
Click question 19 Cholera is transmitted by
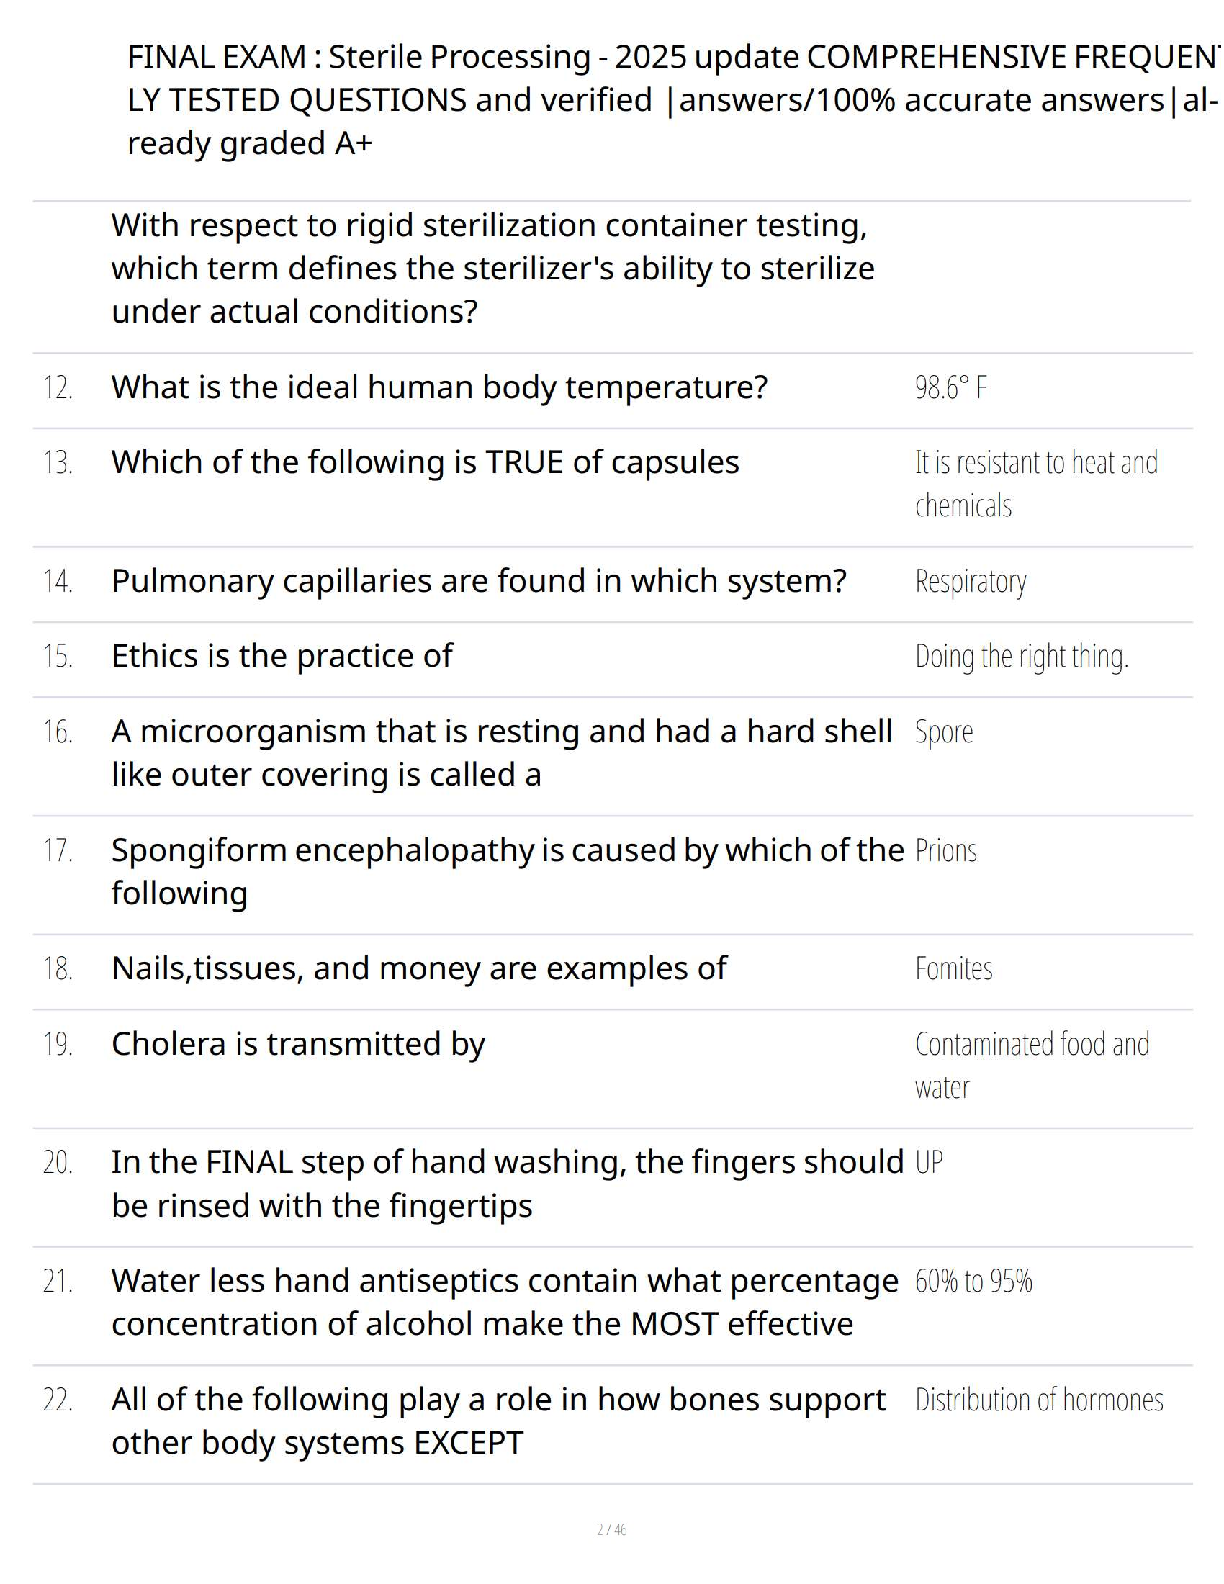298,1044
